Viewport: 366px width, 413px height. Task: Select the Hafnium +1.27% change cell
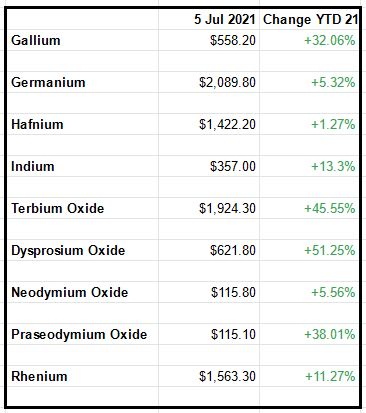point(309,124)
